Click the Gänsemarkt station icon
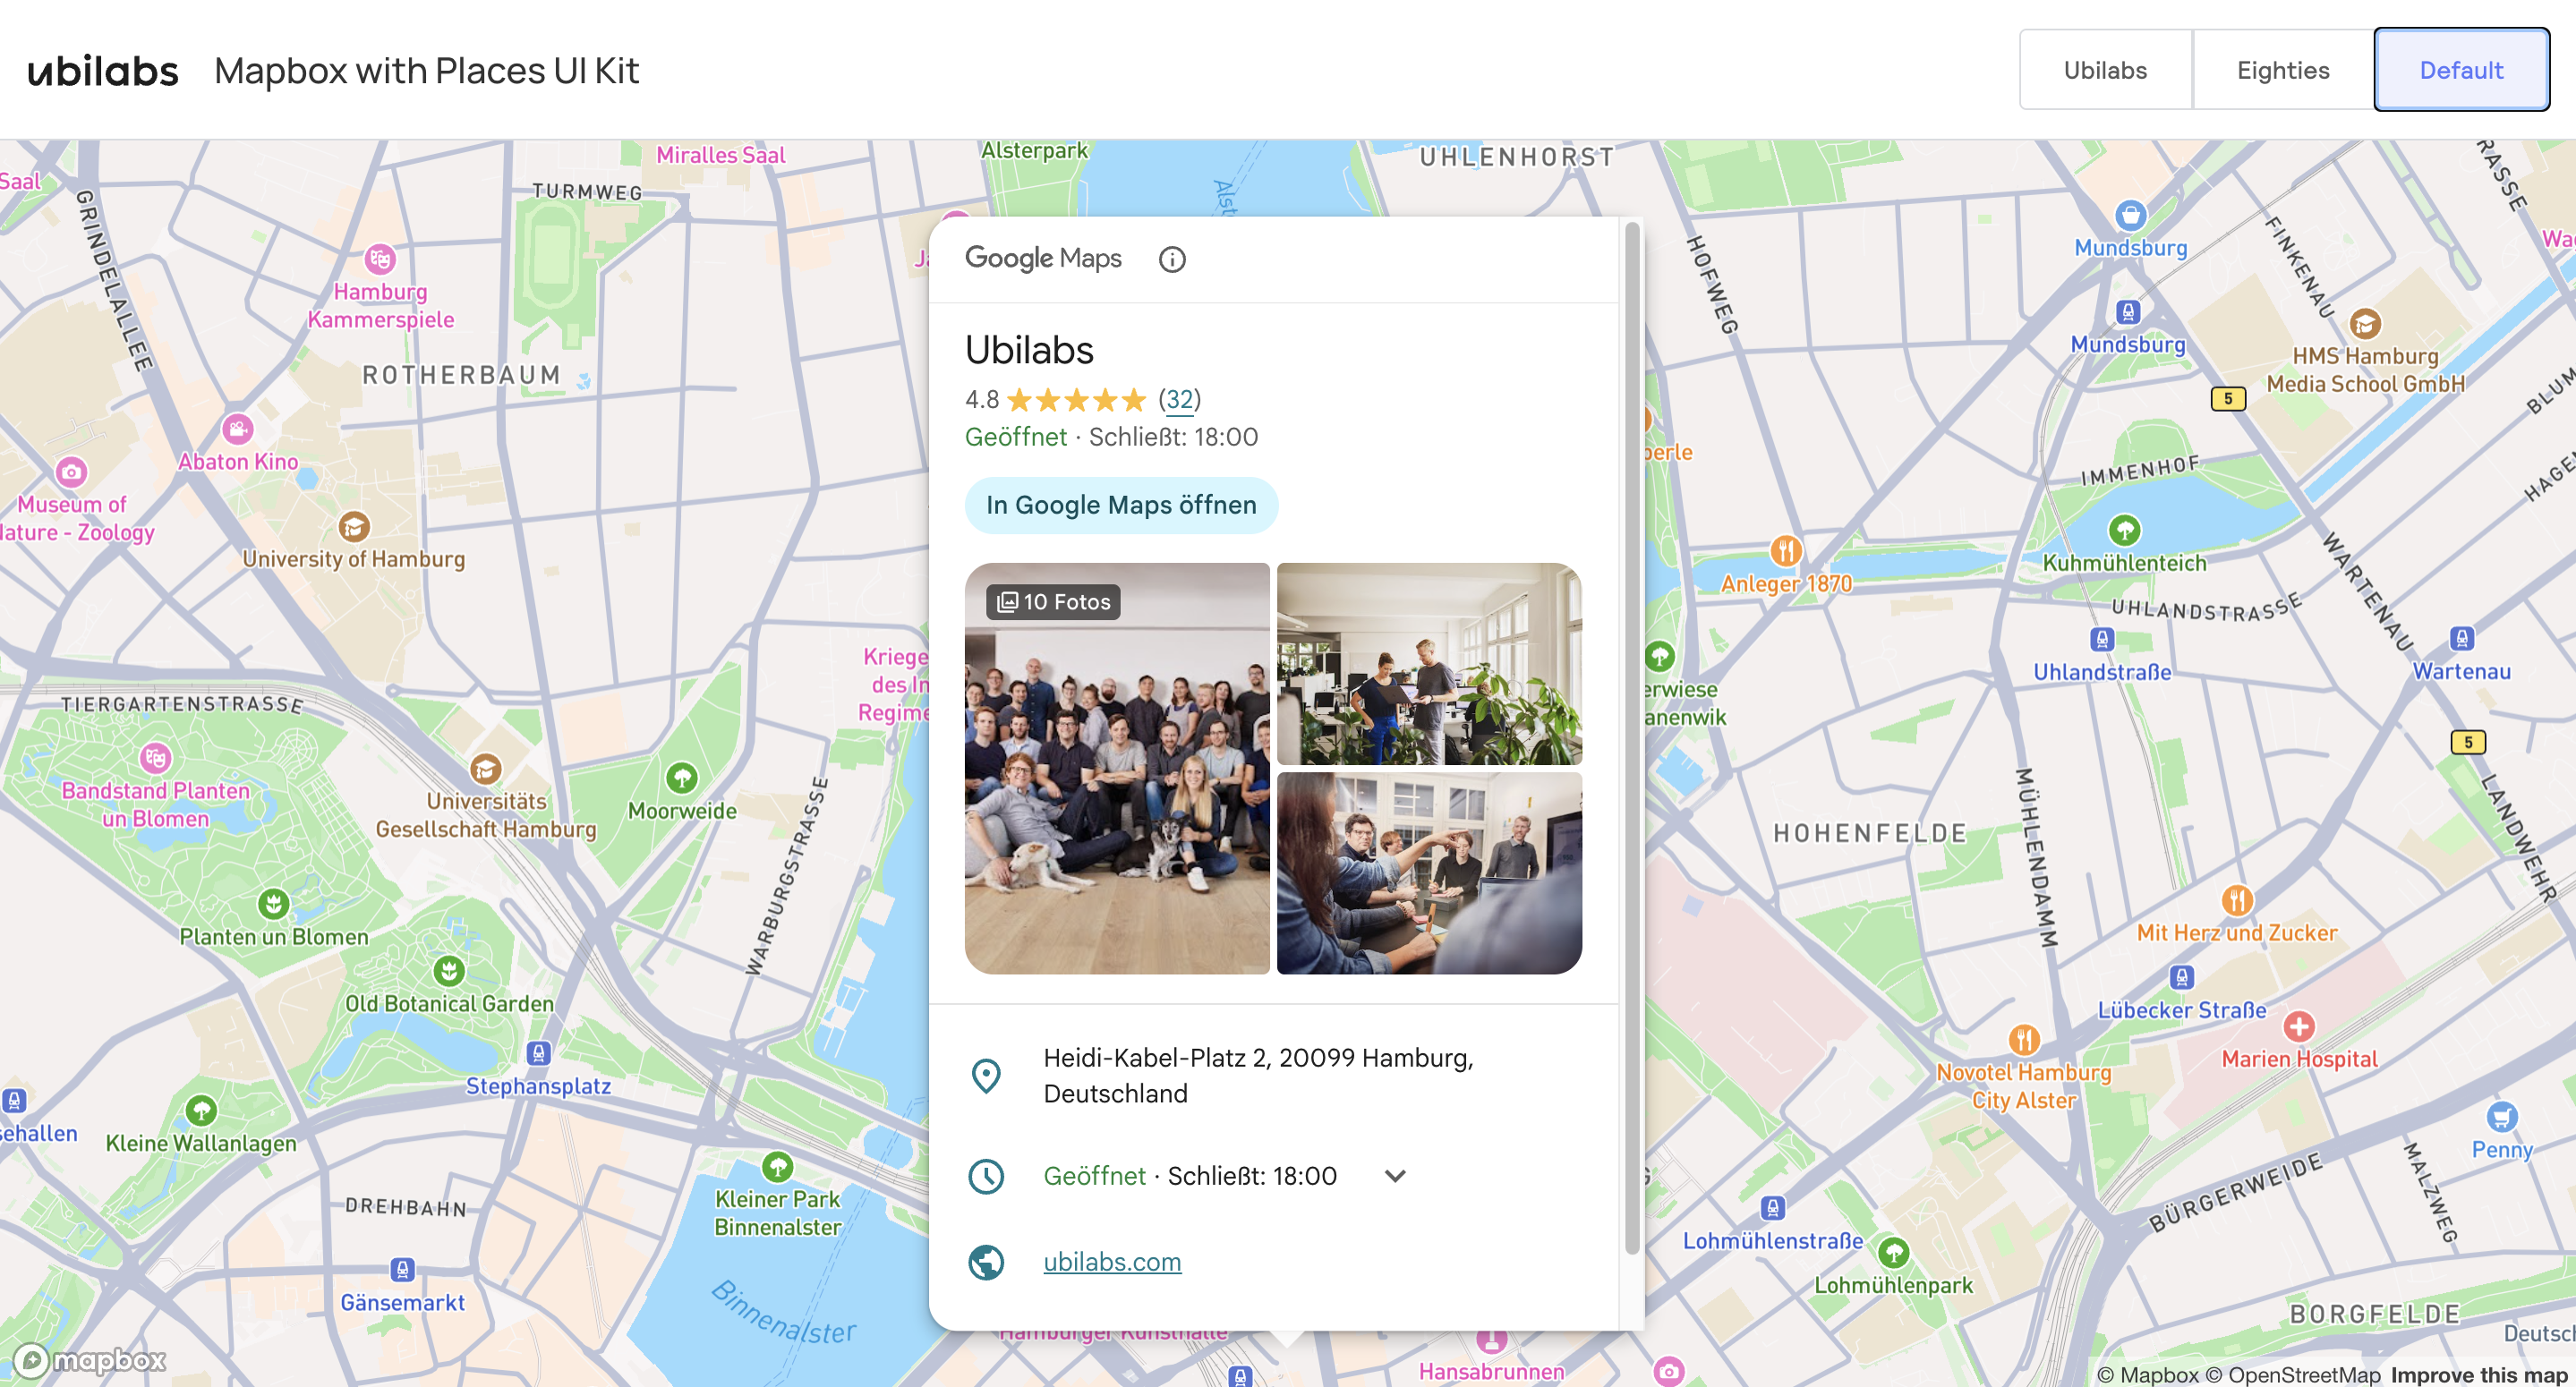Screen dimensions: 2576x1387 point(402,1270)
